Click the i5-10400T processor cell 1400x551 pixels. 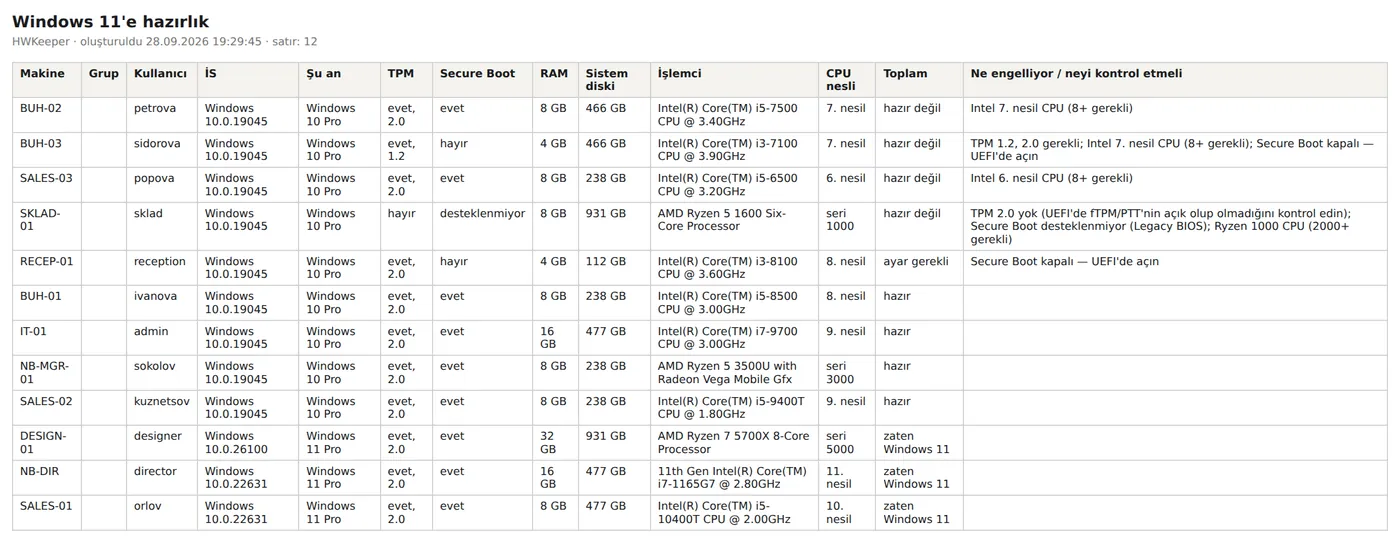(x=735, y=513)
